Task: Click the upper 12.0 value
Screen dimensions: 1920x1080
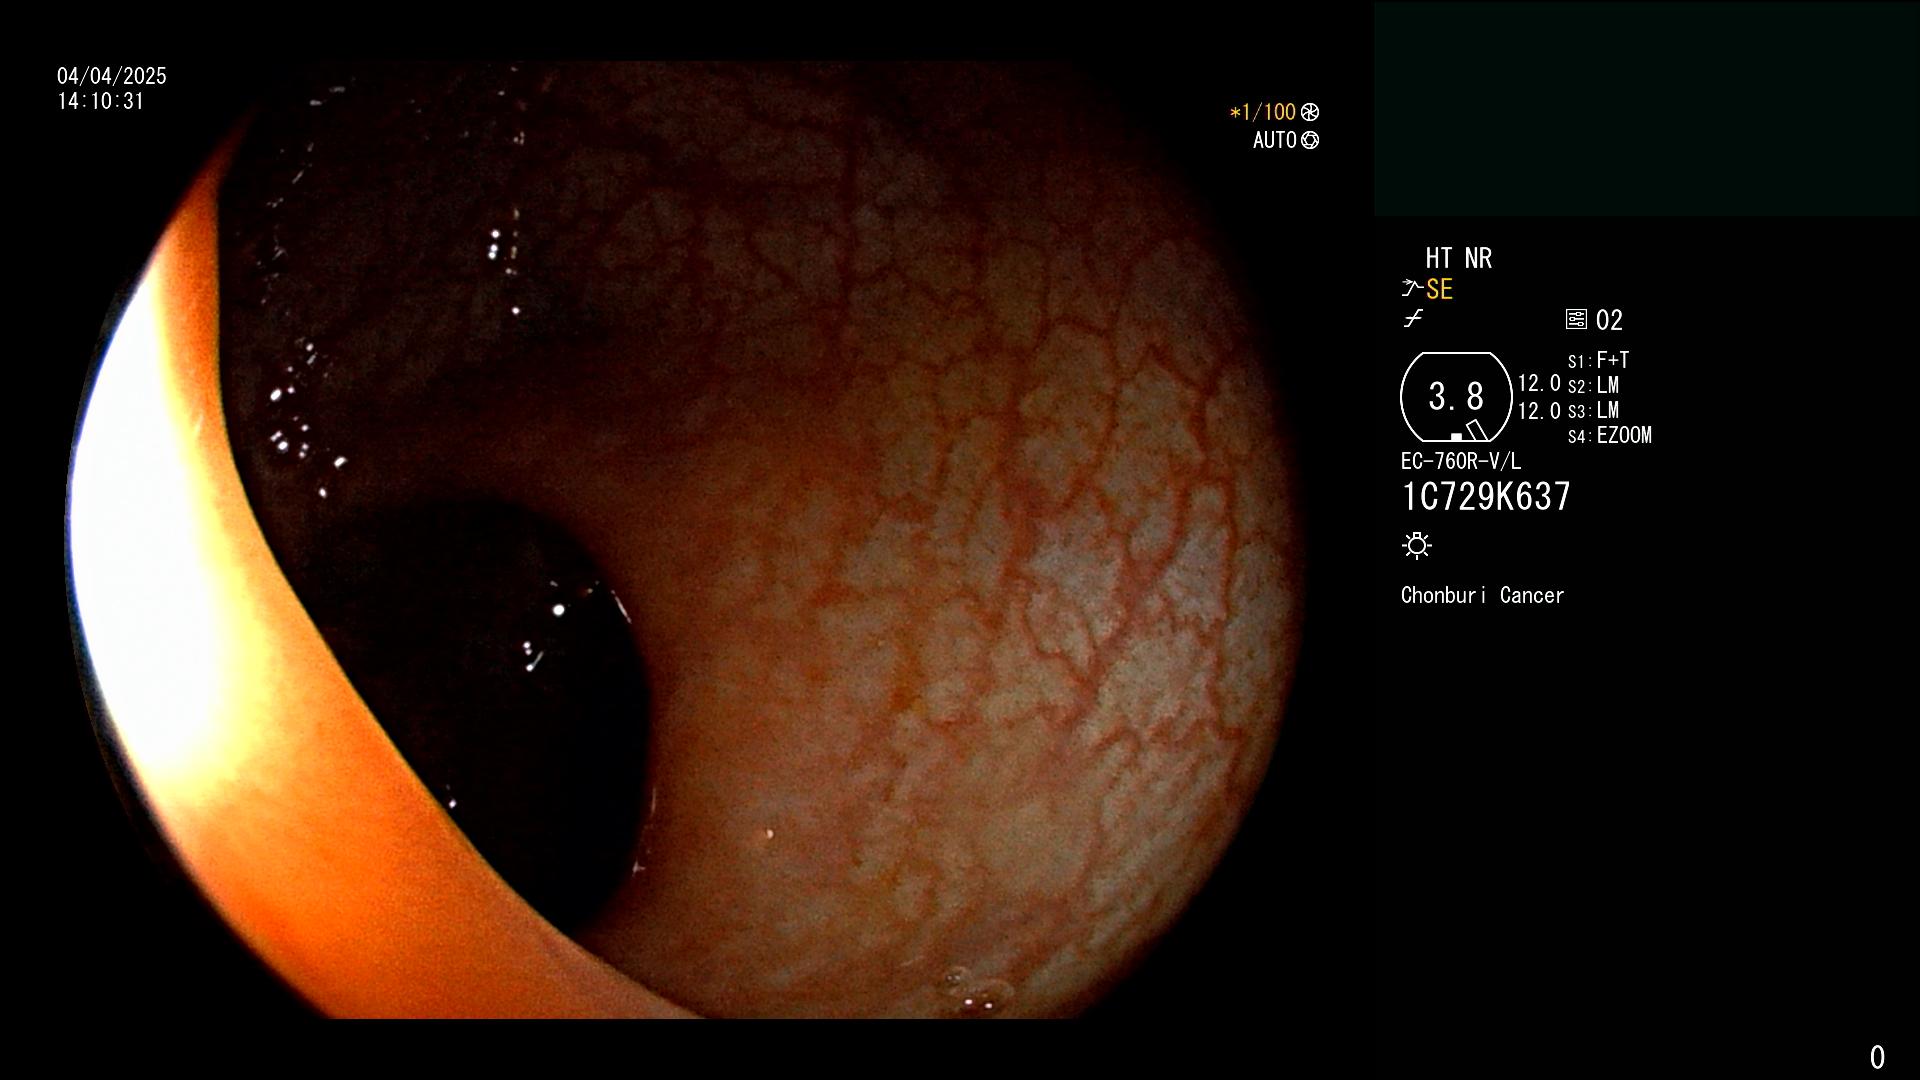Action: coord(1539,383)
